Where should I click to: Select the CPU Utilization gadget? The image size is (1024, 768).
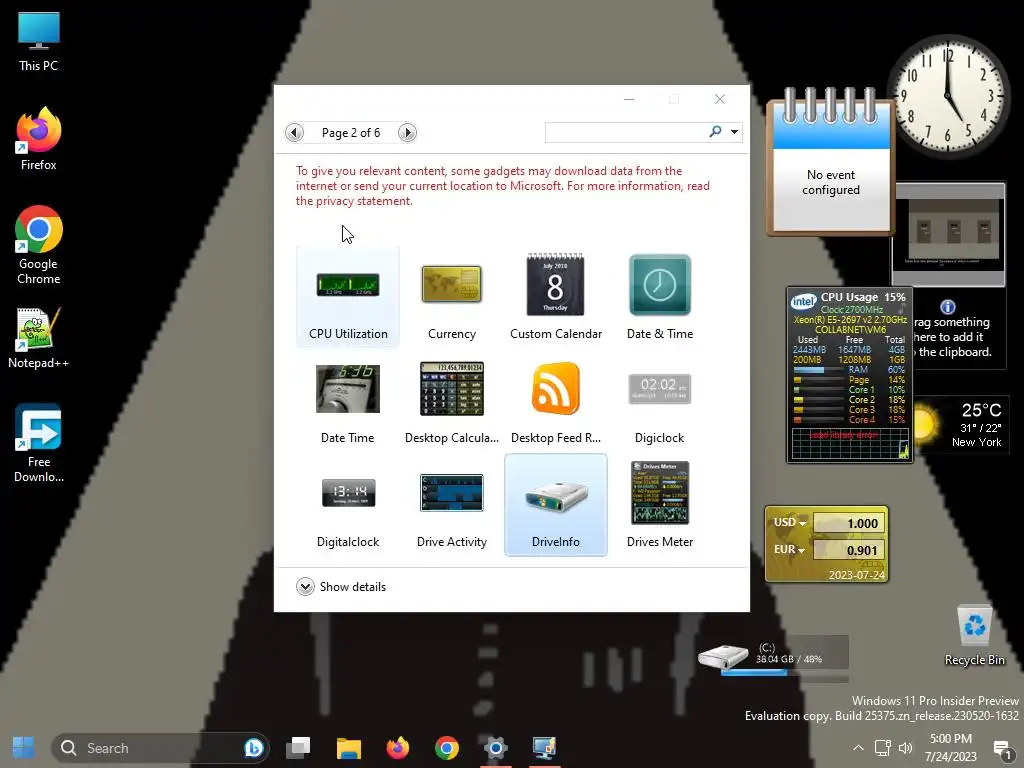(347, 298)
